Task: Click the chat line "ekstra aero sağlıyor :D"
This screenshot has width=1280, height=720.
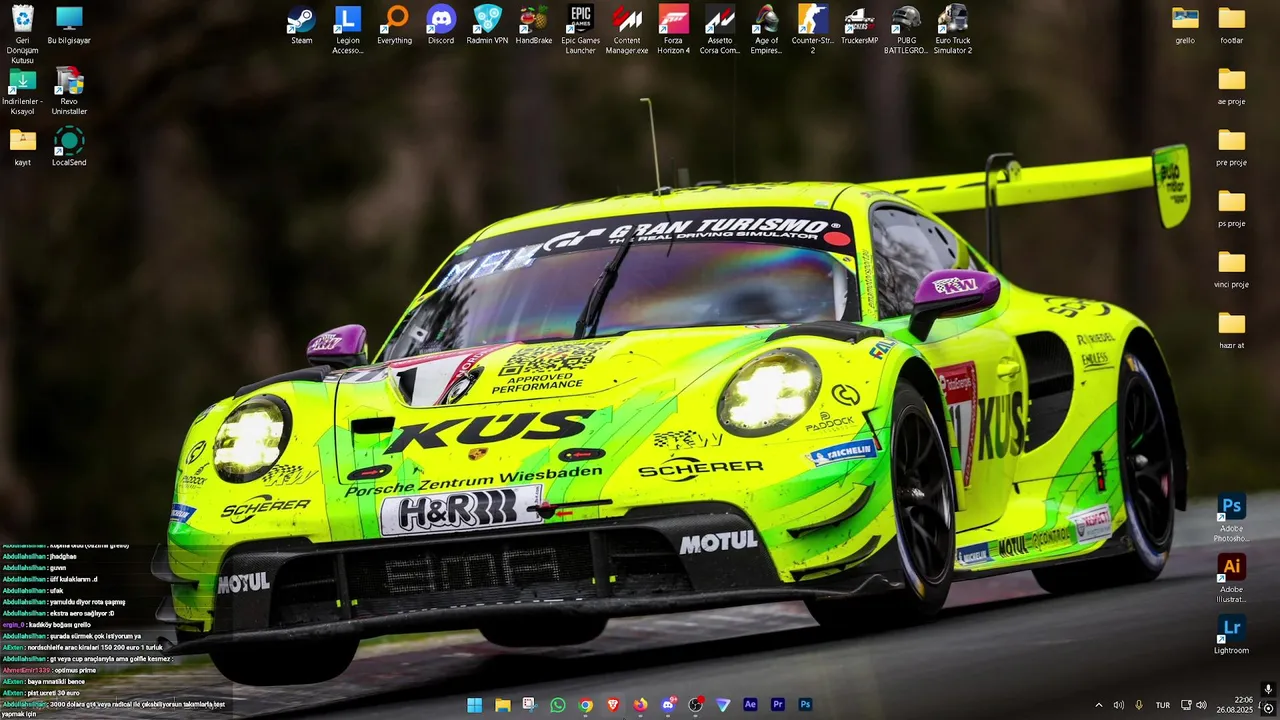Action: tap(82, 613)
